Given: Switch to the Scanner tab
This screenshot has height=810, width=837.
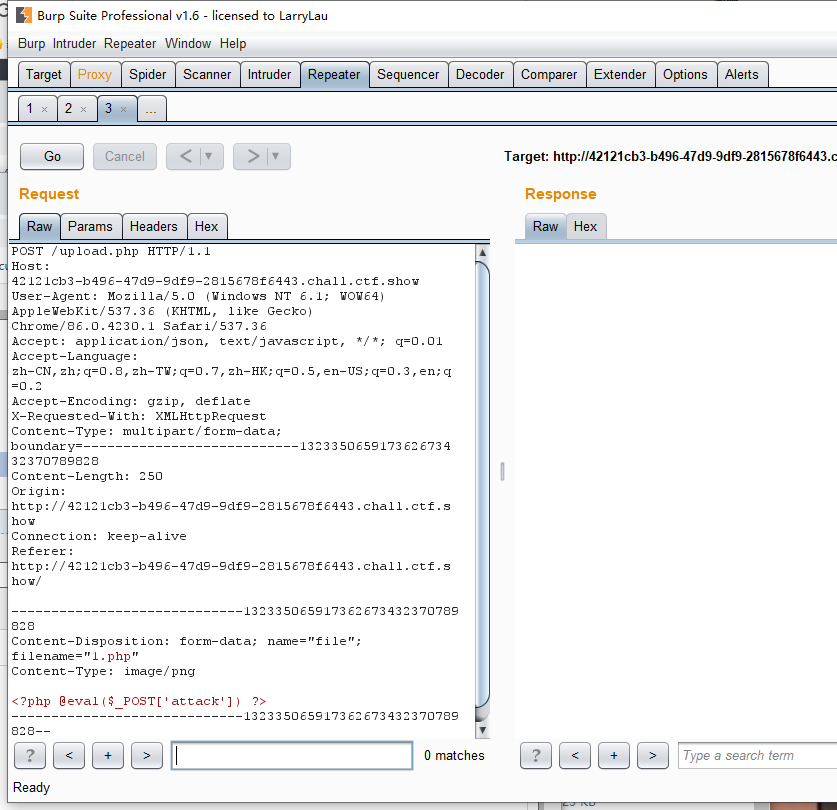Looking at the screenshot, I should coord(207,75).
